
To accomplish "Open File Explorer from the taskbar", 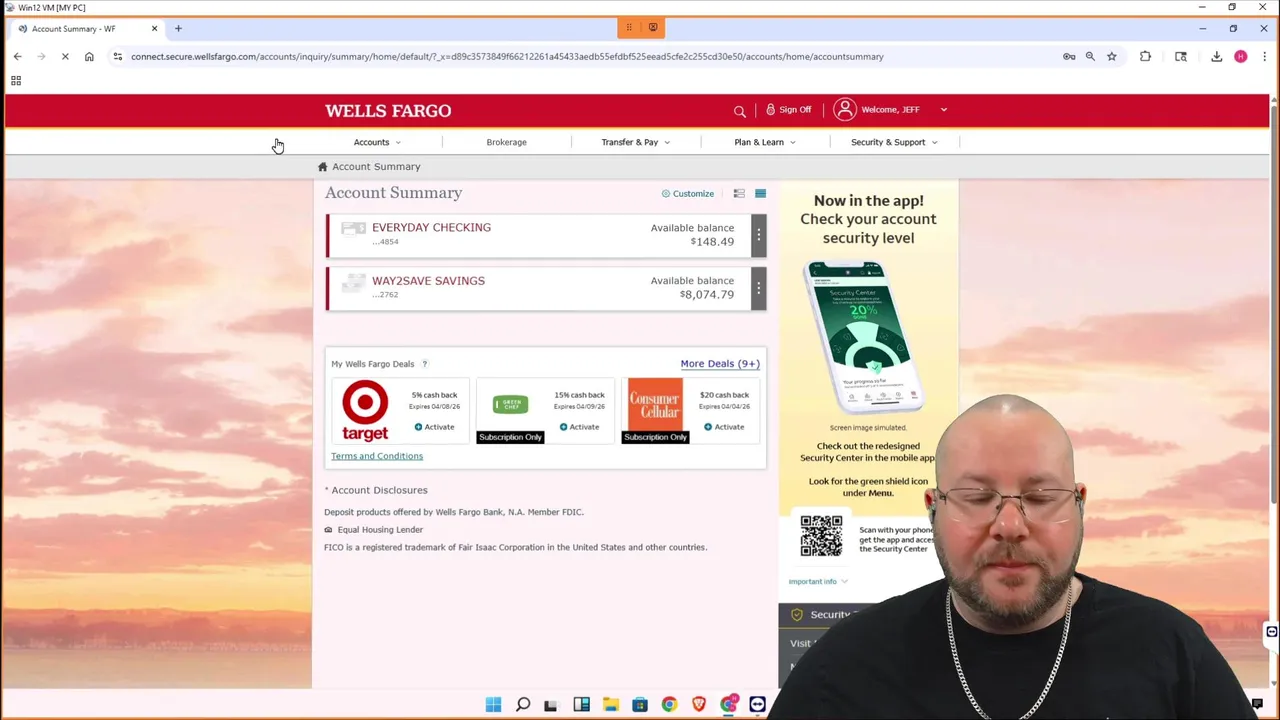I will click(610, 705).
